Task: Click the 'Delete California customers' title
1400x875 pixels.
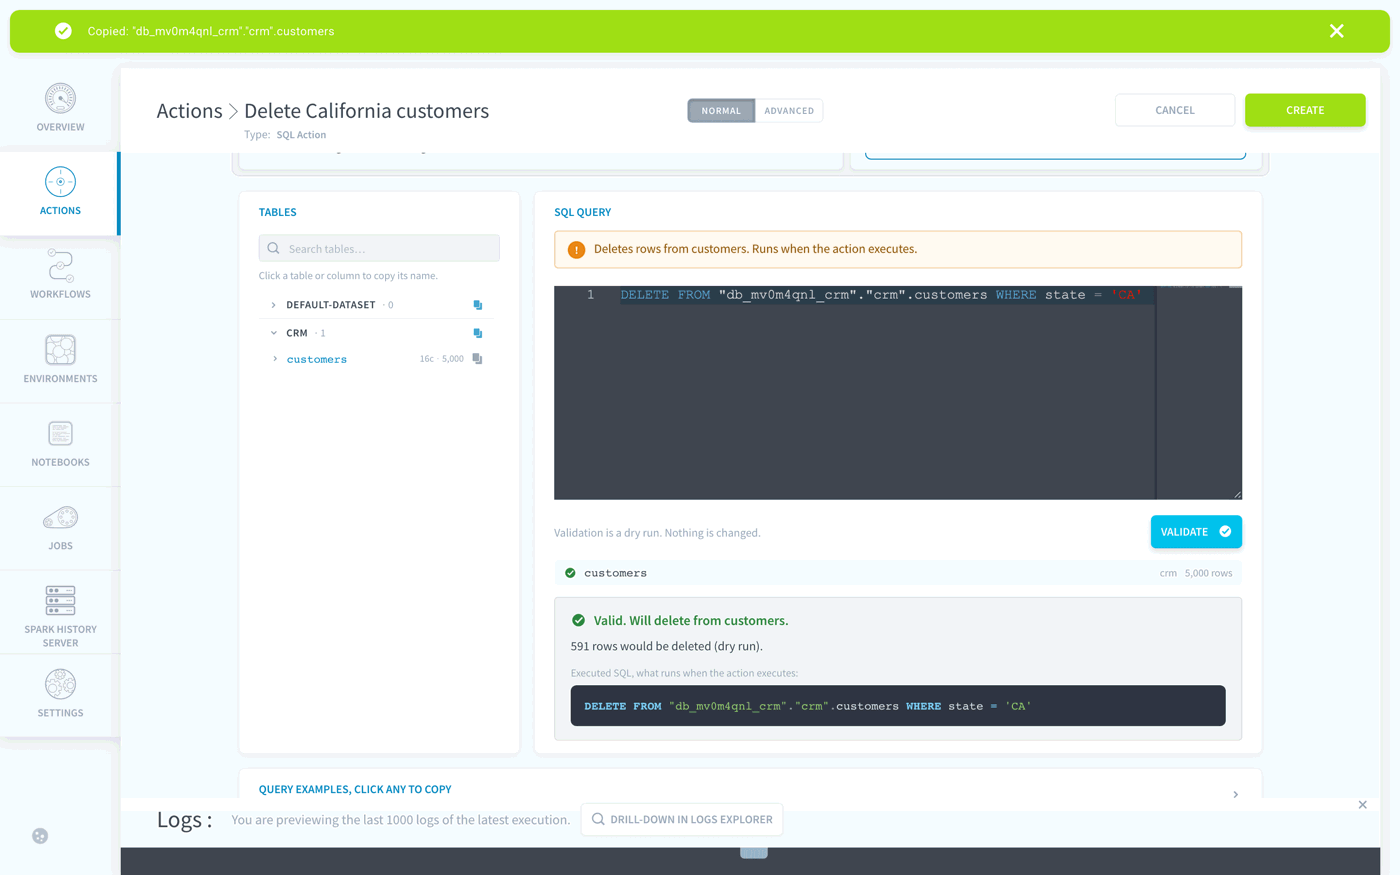Action: (x=366, y=111)
